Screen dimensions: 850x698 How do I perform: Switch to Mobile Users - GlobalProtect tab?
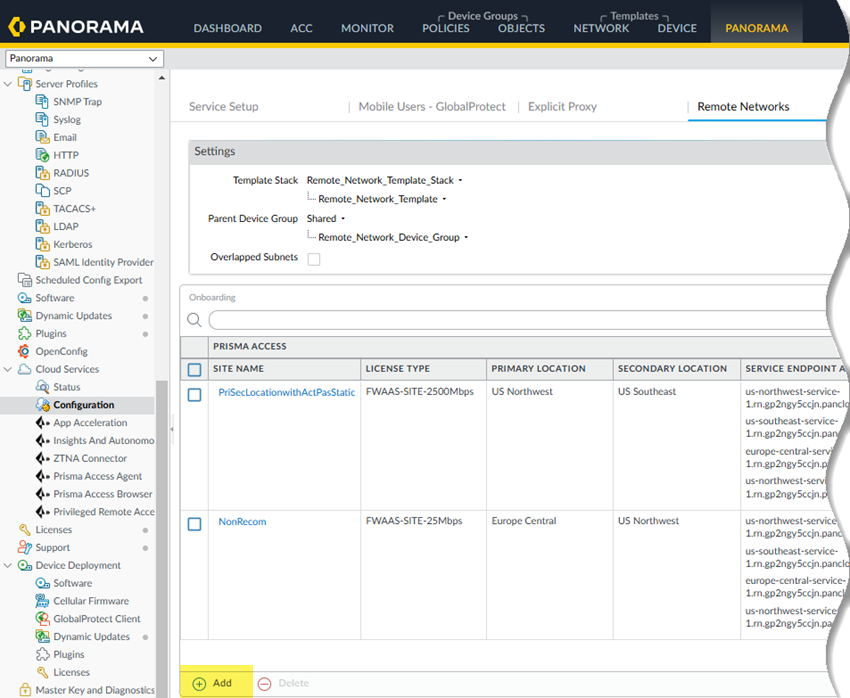[x=432, y=107]
